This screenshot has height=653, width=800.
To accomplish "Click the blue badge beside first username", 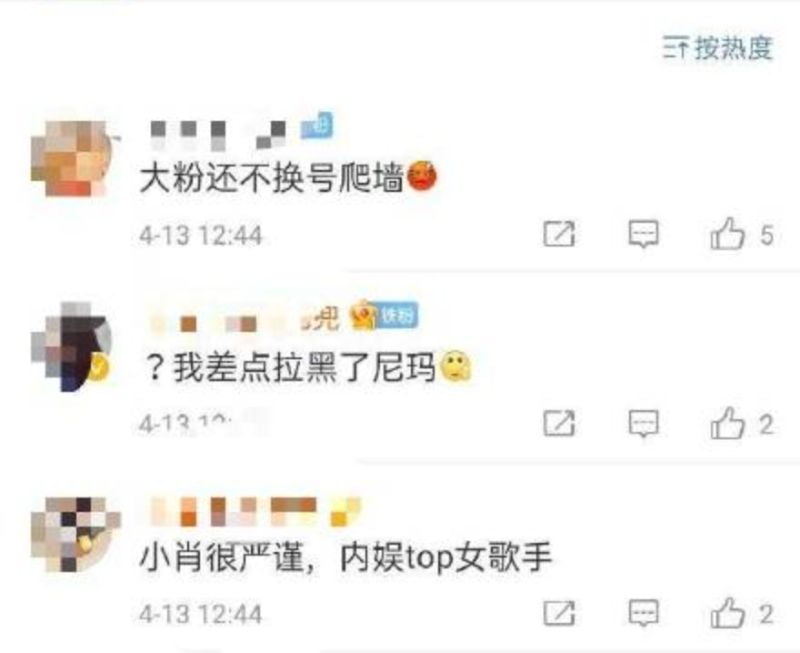I will [x=316, y=125].
